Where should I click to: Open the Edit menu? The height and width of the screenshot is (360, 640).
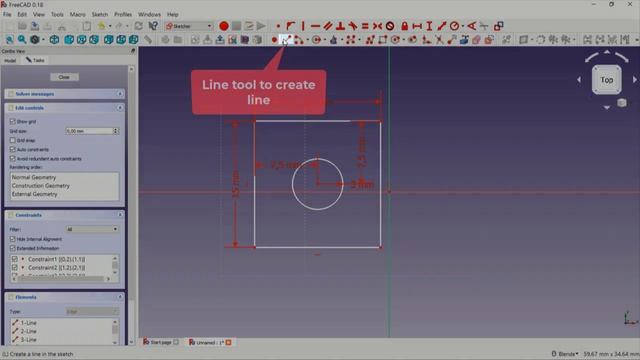22,14
